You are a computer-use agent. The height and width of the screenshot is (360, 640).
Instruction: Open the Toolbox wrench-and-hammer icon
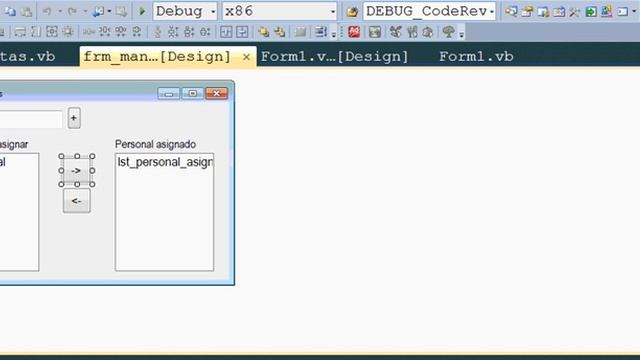click(x=575, y=11)
